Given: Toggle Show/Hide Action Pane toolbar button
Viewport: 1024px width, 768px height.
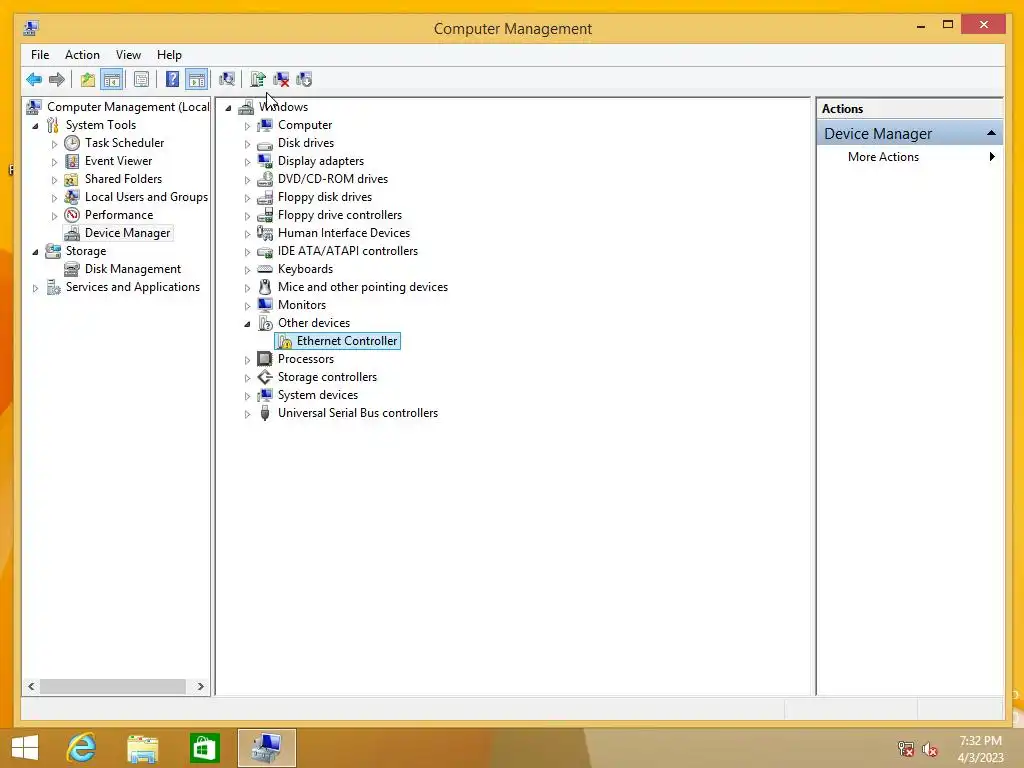Looking at the screenshot, I should point(197,80).
